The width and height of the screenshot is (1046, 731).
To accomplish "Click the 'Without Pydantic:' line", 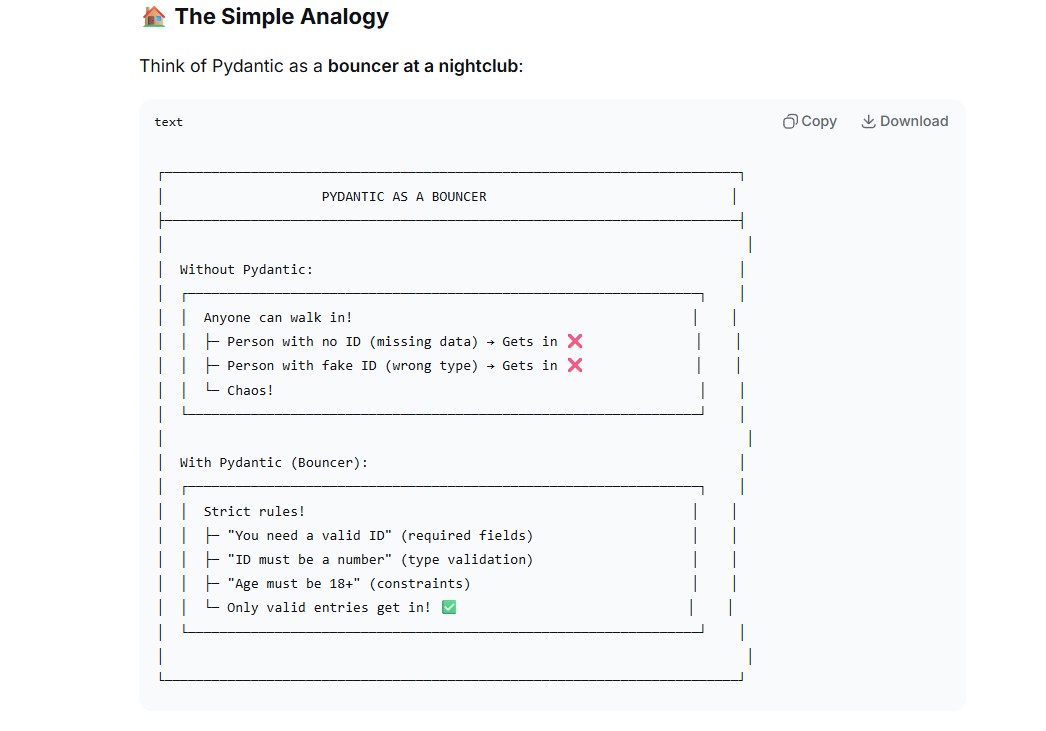I will pos(246,269).
